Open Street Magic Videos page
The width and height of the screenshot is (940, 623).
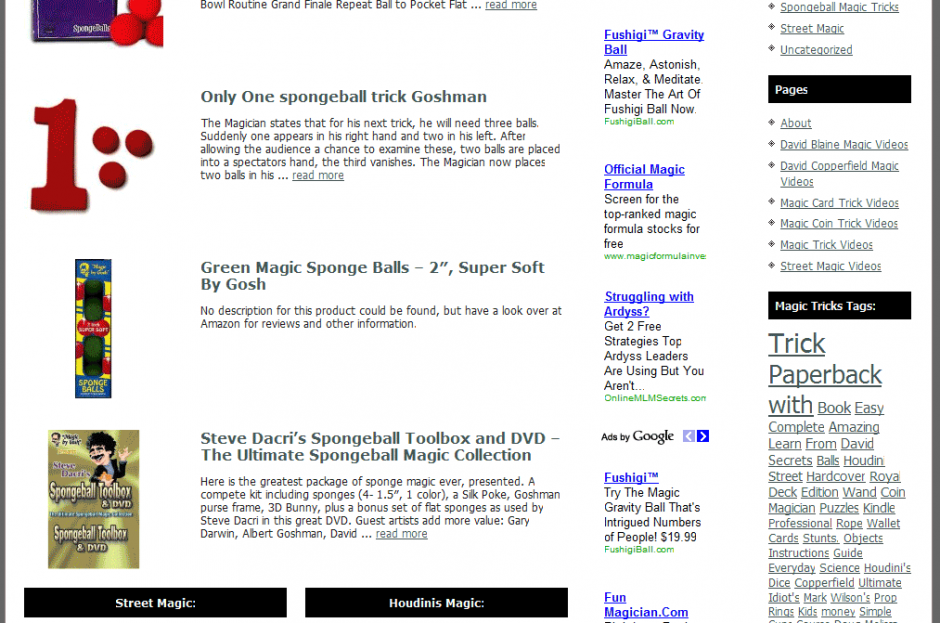pyautogui.click(x=830, y=266)
